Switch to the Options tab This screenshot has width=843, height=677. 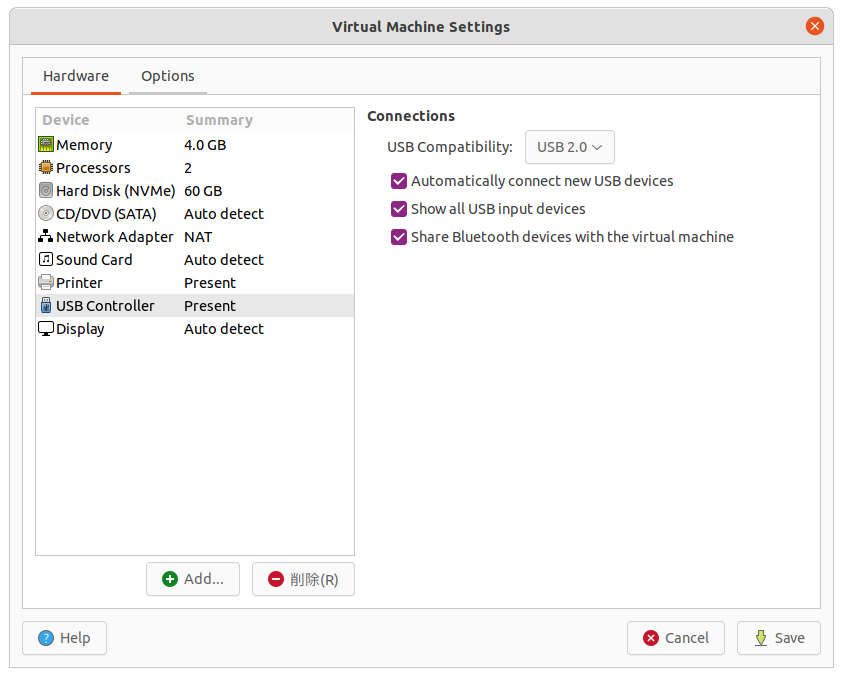click(x=168, y=76)
